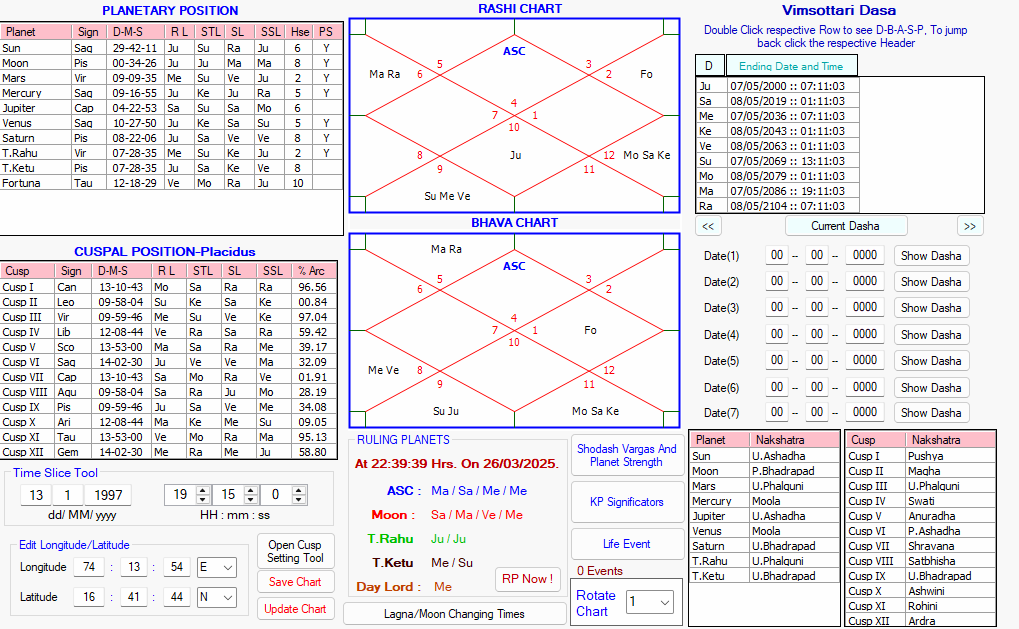Screen dimensions: 1019x629
Task: Click the year field showing 1997
Action: pyautogui.click(x=106, y=495)
